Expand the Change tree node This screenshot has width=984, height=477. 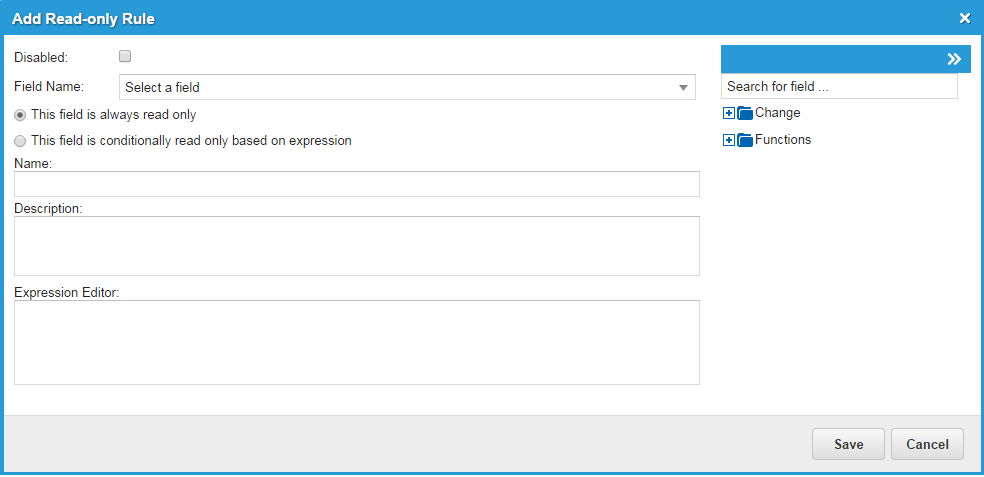pyautogui.click(x=729, y=113)
